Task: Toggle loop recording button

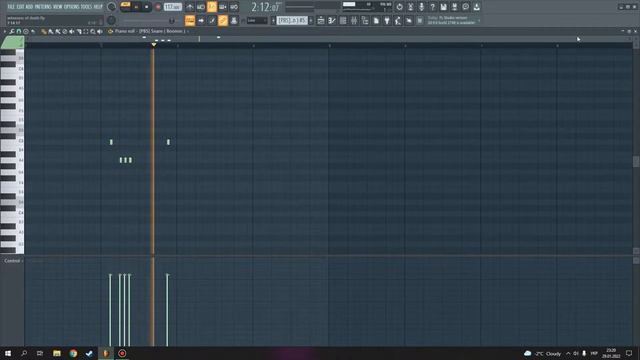Action: coord(234,7)
